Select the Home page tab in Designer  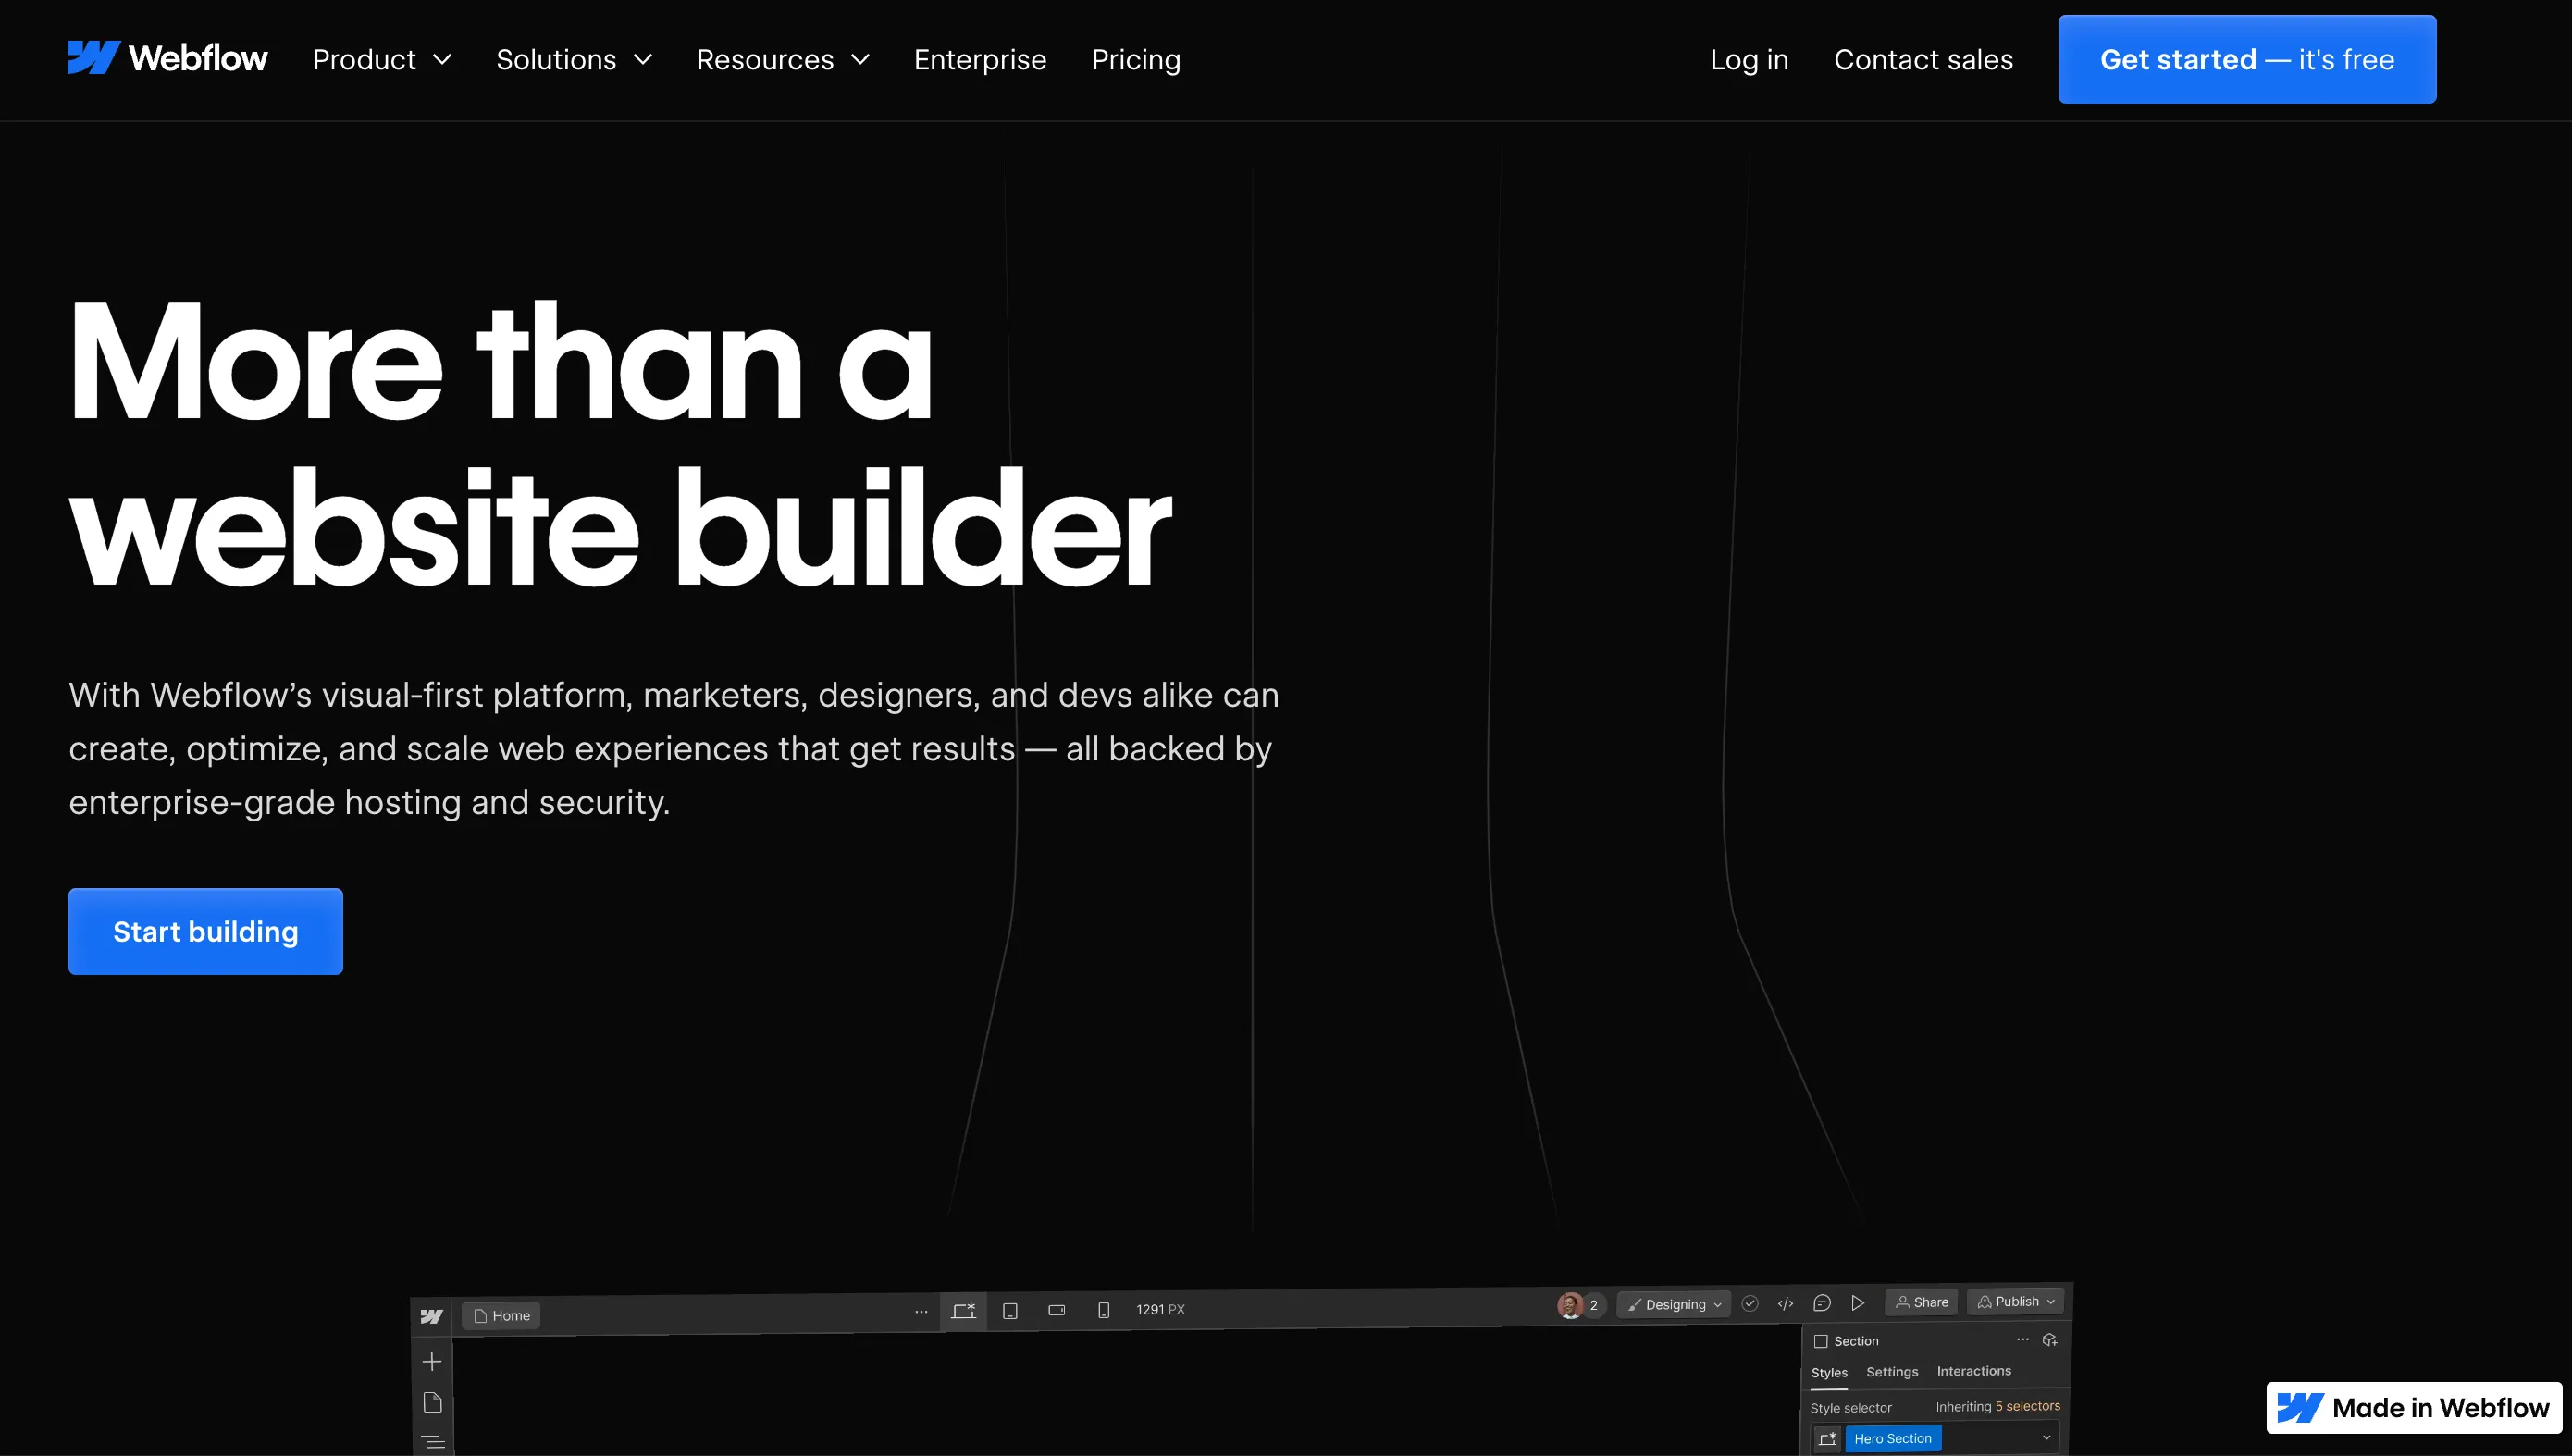(501, 1315)
